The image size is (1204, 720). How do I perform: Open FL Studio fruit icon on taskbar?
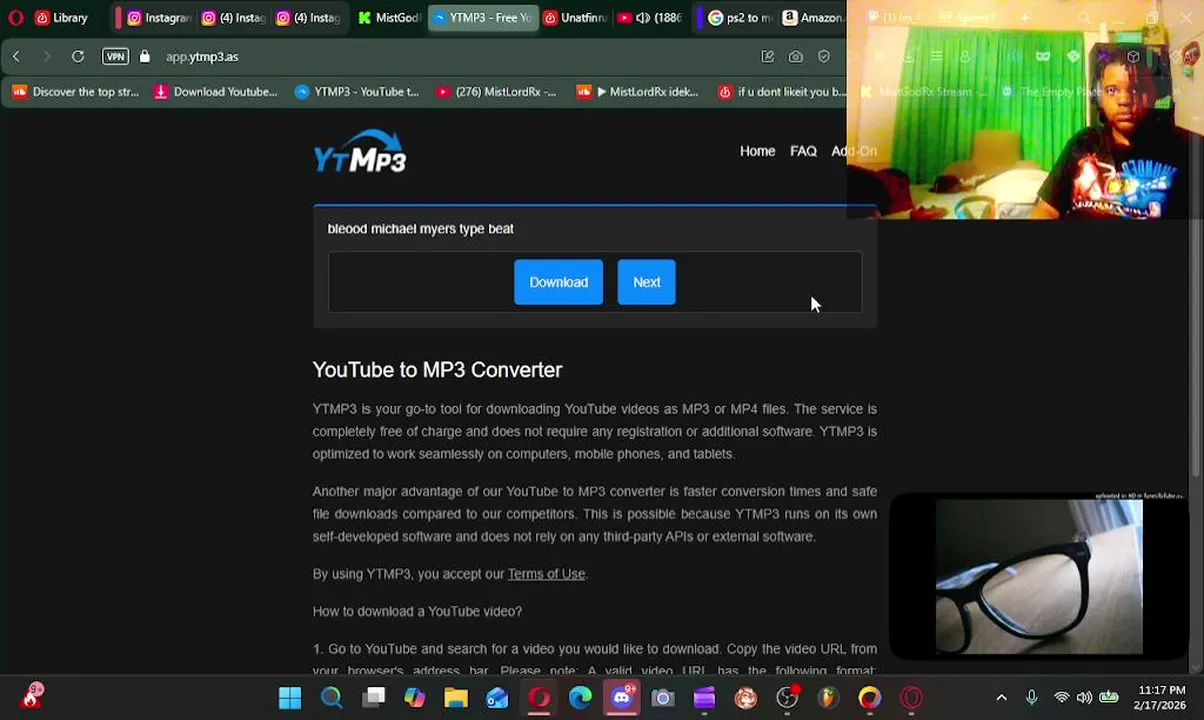coord(828,698)
